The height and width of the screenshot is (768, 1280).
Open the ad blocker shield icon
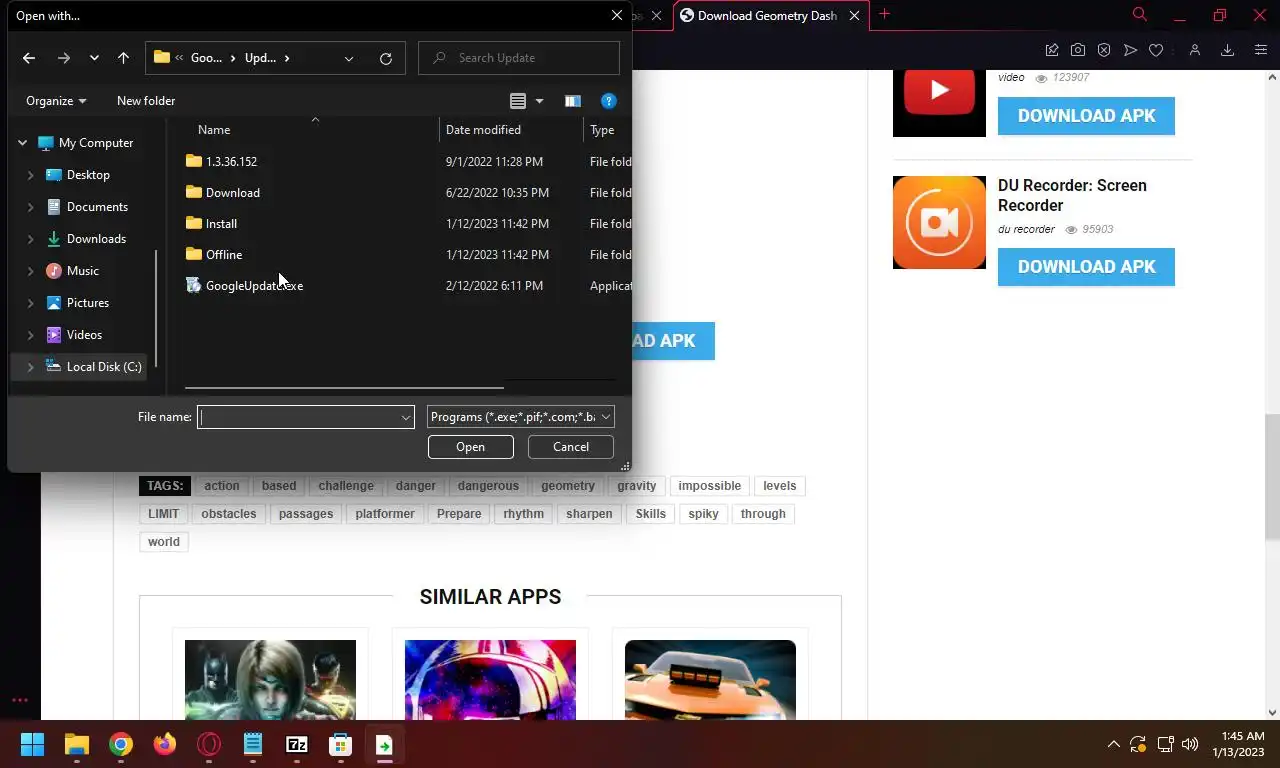1104,50
